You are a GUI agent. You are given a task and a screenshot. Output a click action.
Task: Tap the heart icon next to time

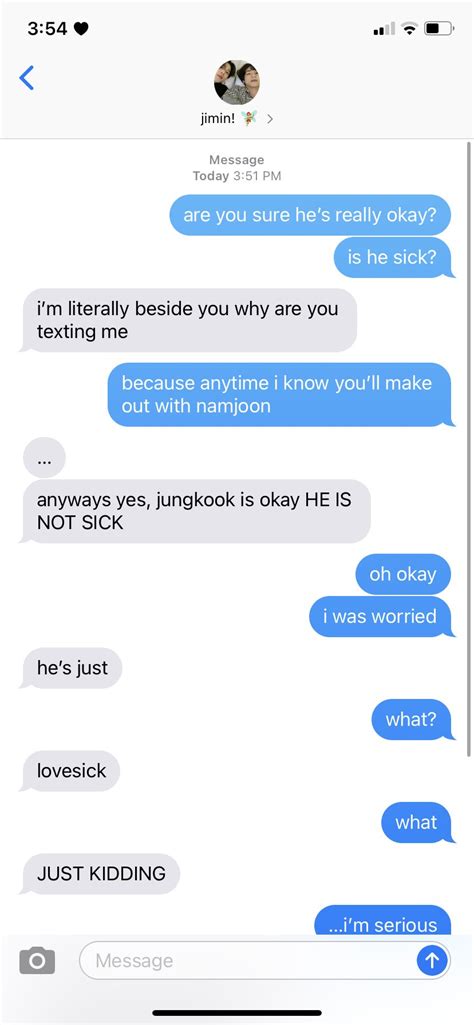tap(81, 29)
